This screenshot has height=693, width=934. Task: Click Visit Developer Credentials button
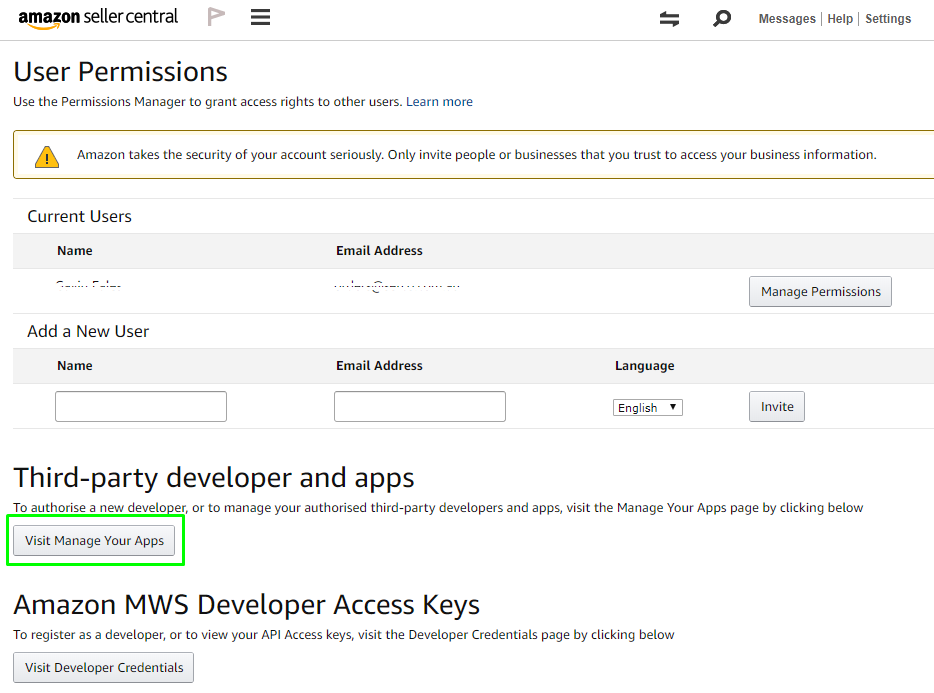pos(104,668)
